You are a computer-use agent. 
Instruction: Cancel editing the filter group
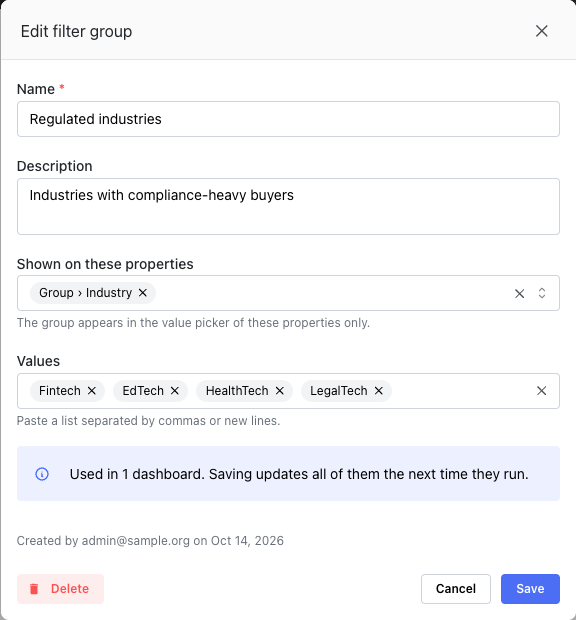point(456,589)
